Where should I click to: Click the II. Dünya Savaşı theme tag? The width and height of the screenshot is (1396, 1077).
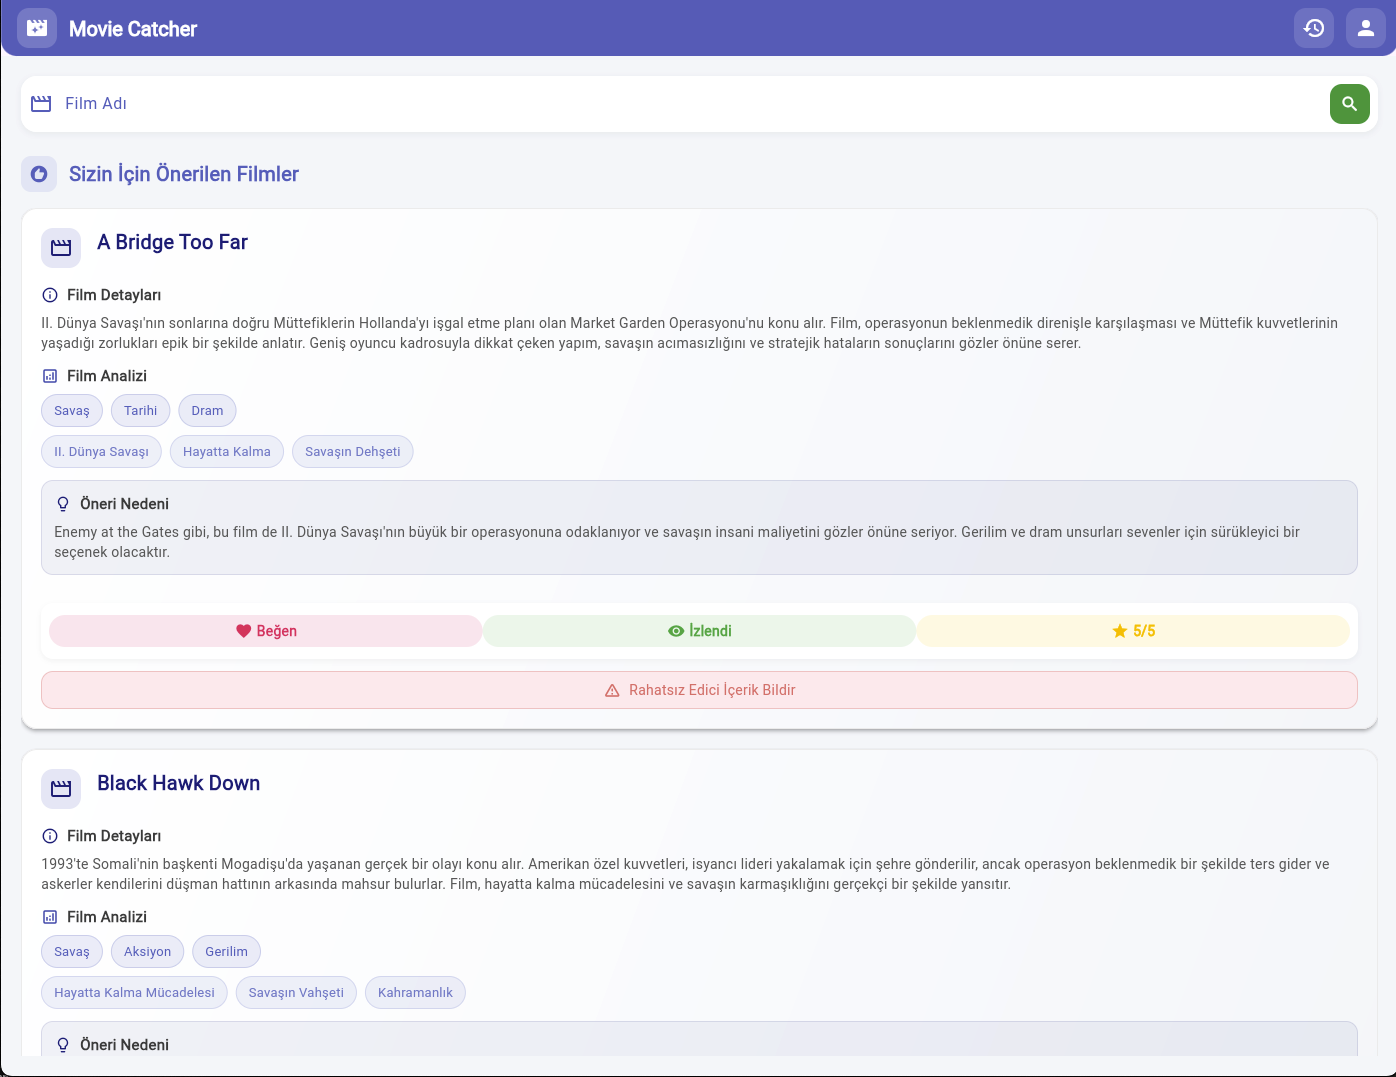point(101,452)
